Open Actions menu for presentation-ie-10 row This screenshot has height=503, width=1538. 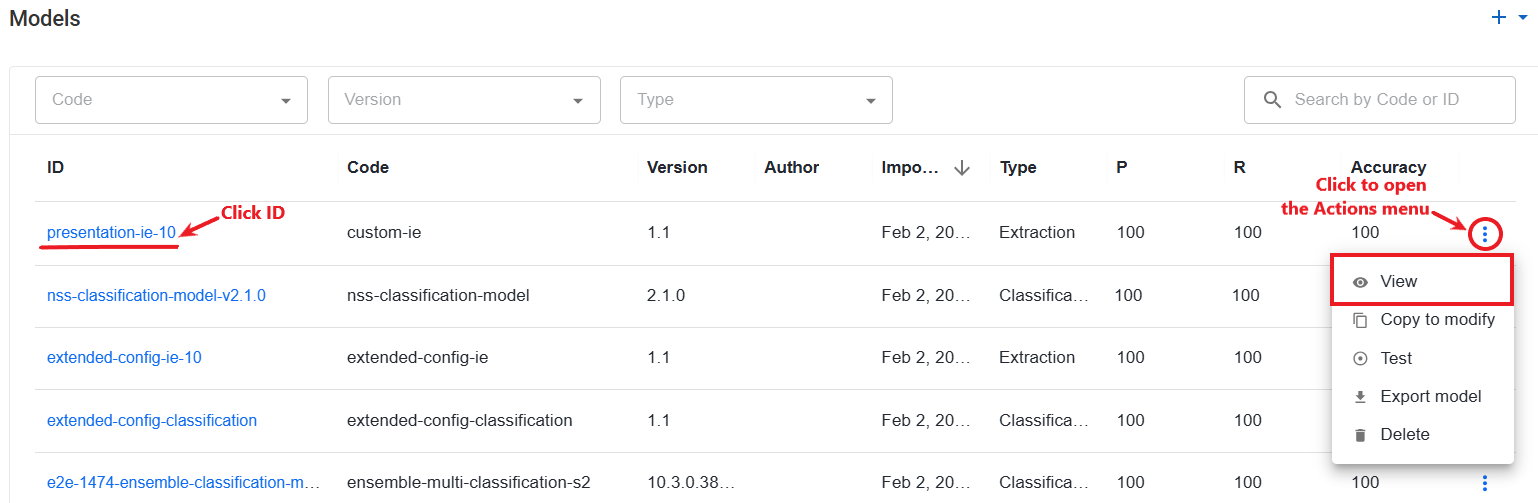click(1485, 234)
